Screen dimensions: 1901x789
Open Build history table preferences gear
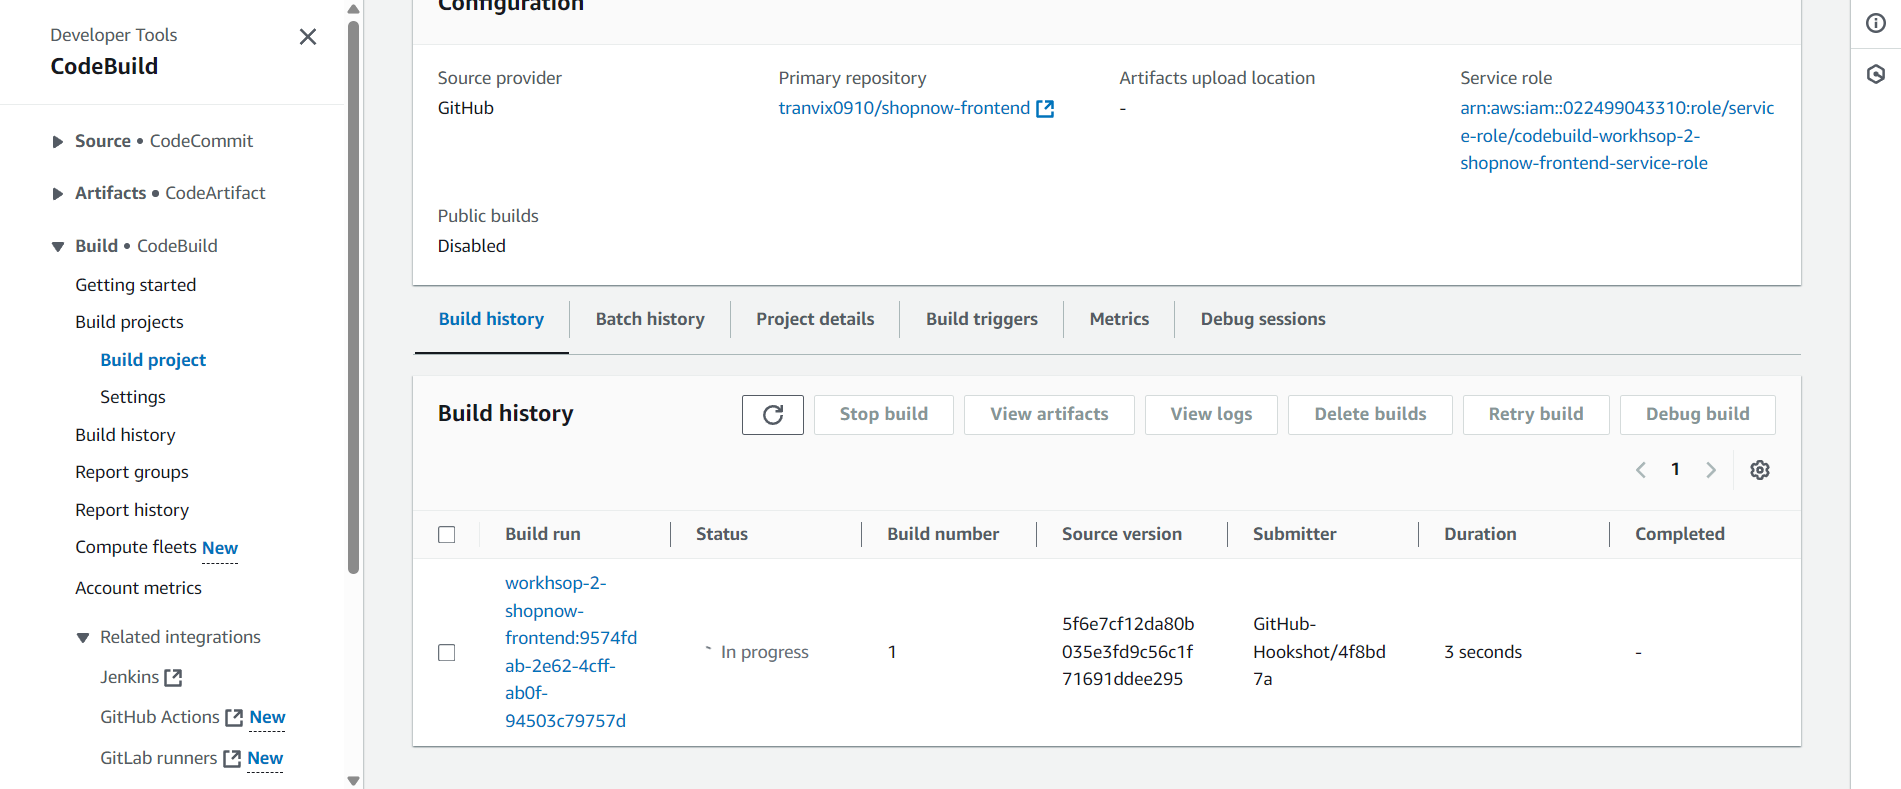(1760, 470)
